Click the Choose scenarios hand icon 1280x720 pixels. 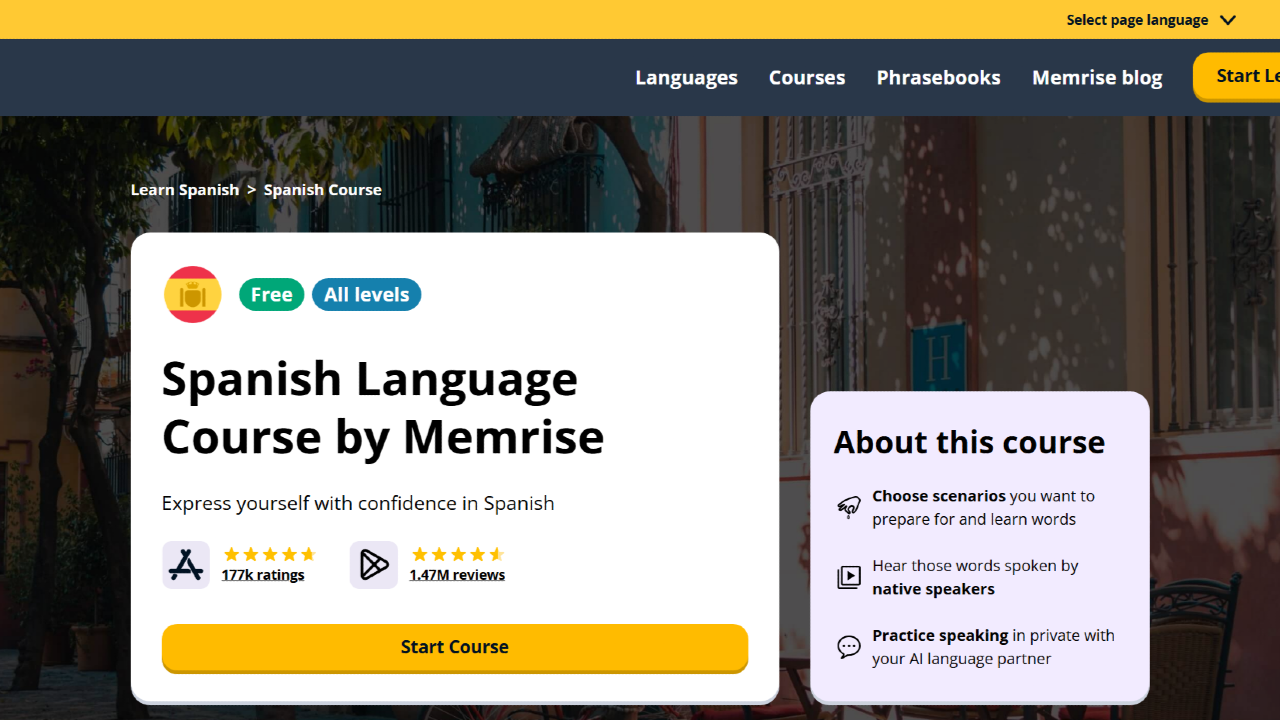[x=848, y=507]
